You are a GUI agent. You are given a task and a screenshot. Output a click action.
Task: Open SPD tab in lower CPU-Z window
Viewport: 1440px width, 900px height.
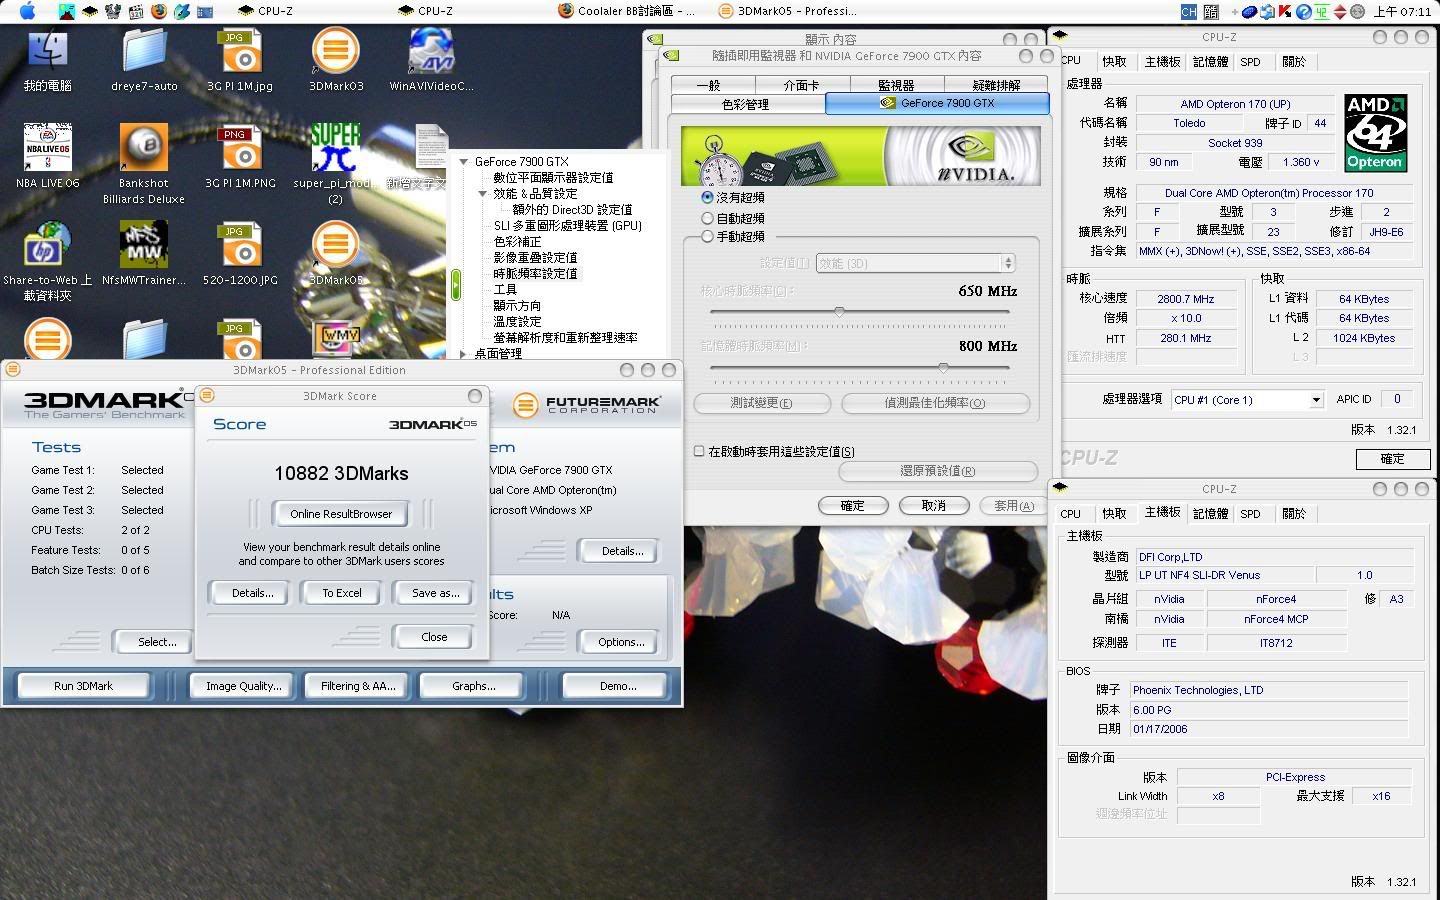1250,514
